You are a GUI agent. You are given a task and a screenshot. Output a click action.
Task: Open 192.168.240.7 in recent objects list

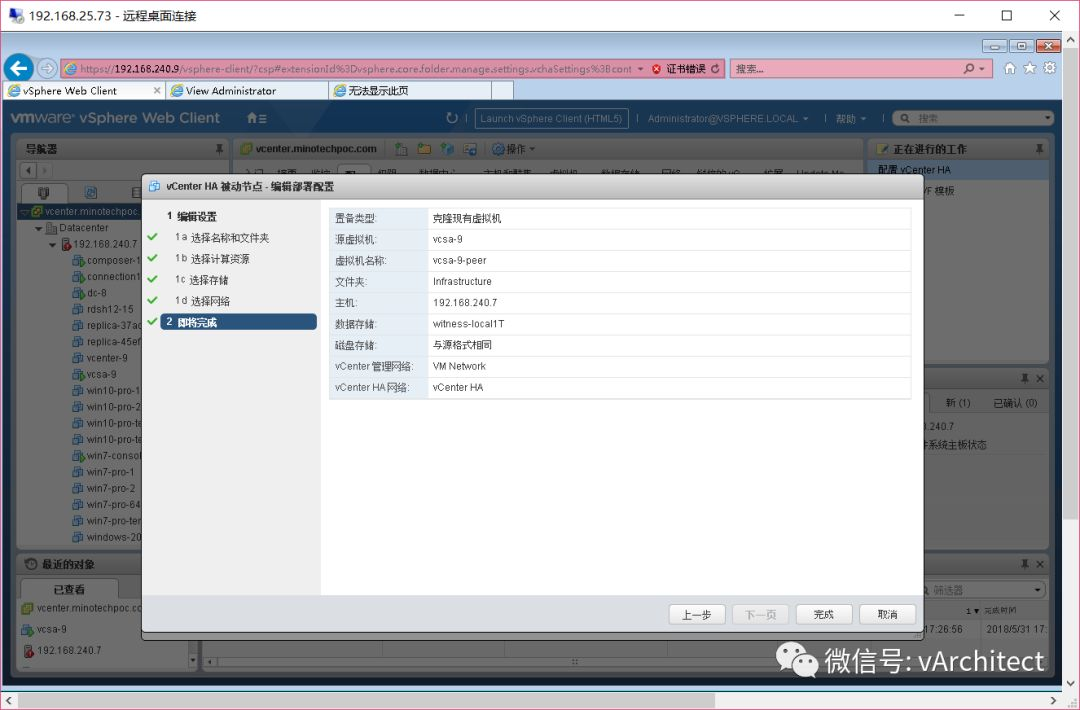(x=62, y=650)
